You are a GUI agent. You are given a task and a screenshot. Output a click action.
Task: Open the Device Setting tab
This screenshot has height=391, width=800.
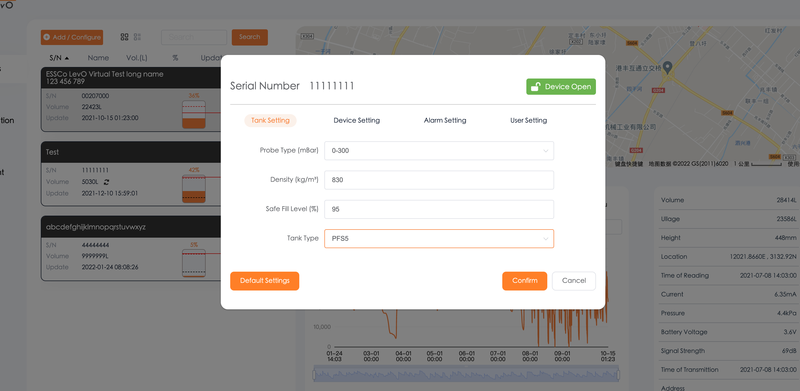[x=357, y=120]
